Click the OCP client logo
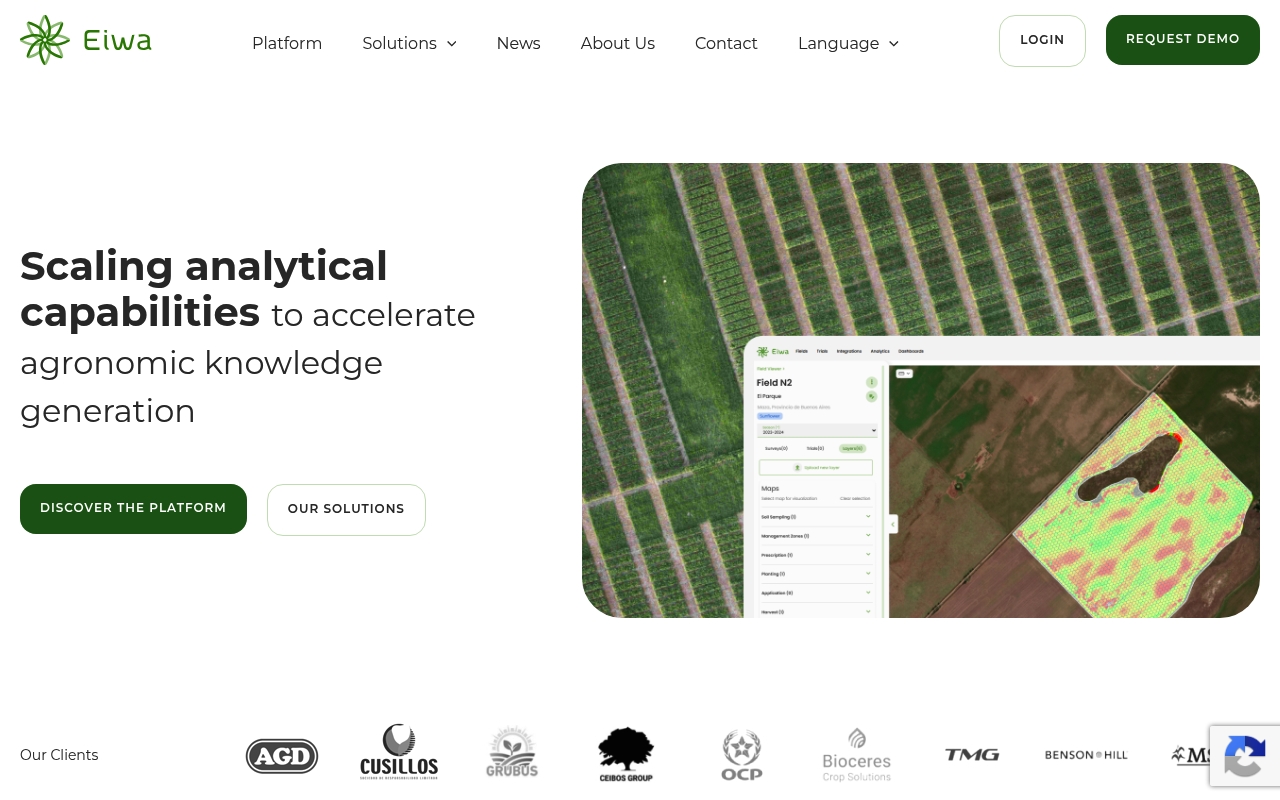 pyautogui.click(x=742, y=755)
